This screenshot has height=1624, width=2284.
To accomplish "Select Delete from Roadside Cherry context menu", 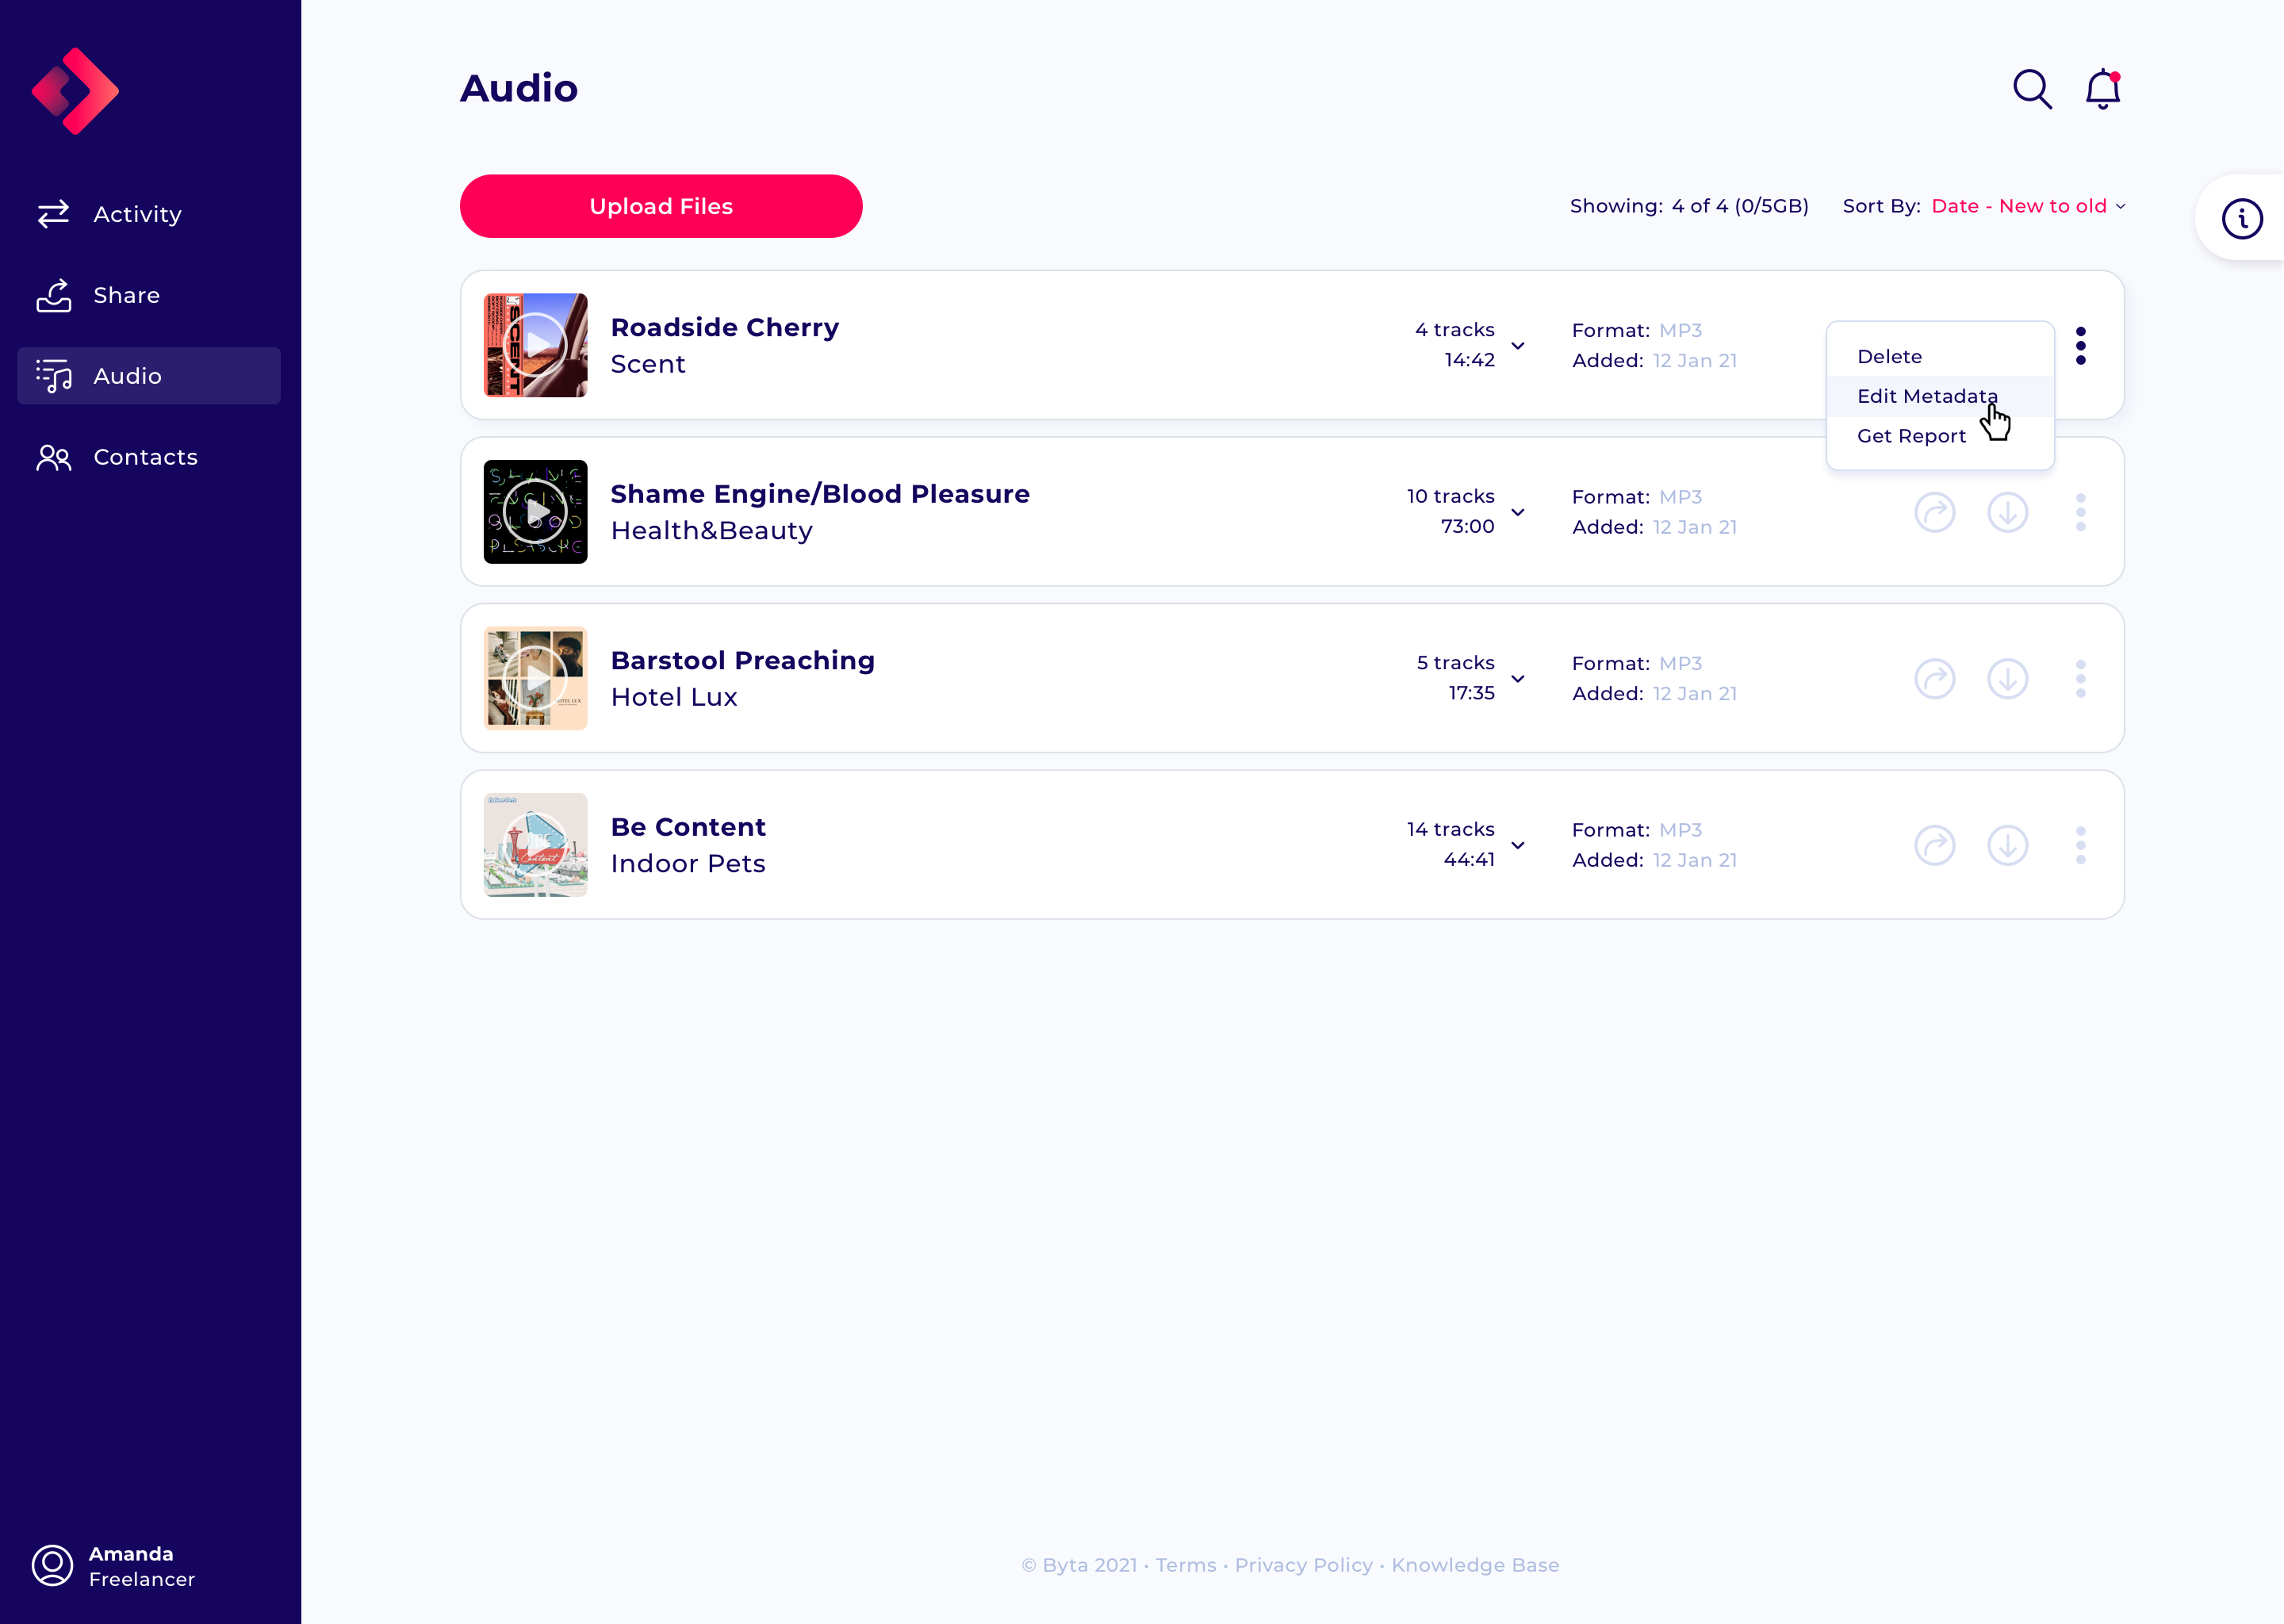I will [1891, 354].
